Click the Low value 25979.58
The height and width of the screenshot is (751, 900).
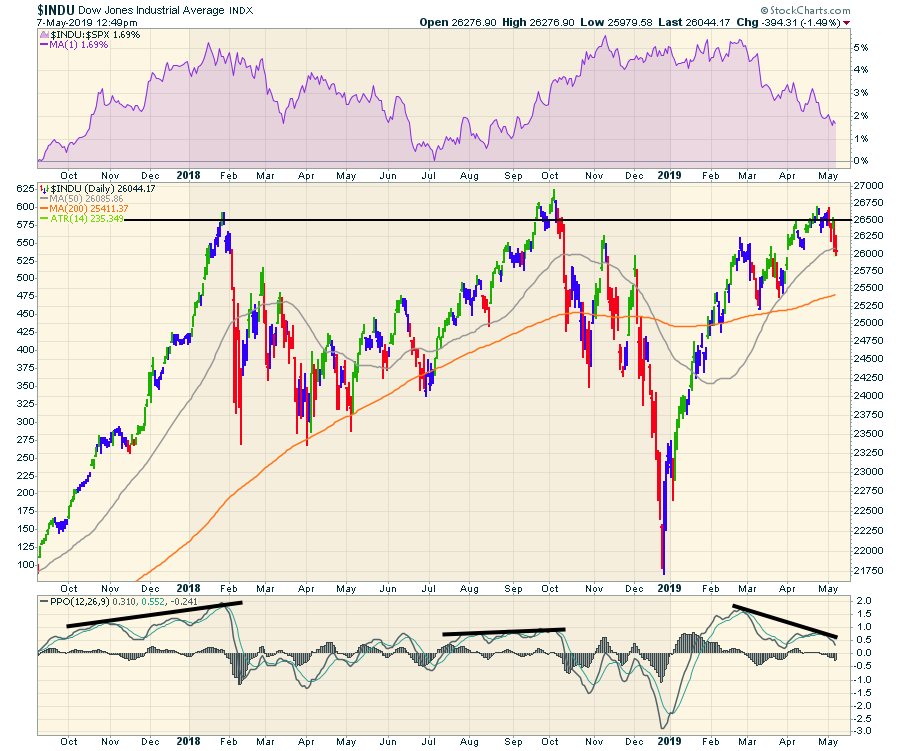(x=630, y=22)
